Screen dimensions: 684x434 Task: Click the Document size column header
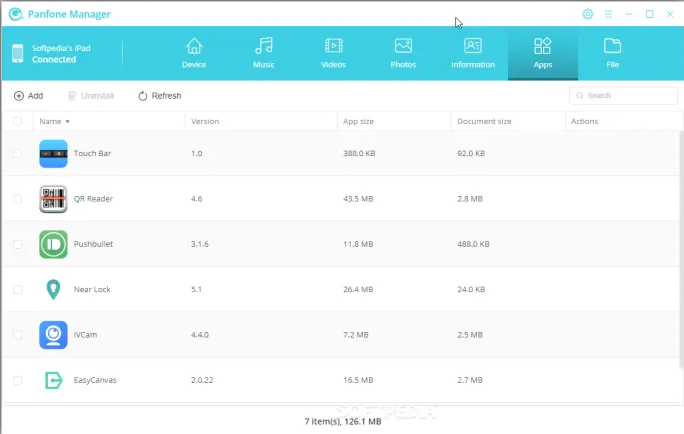click(484, 121)
